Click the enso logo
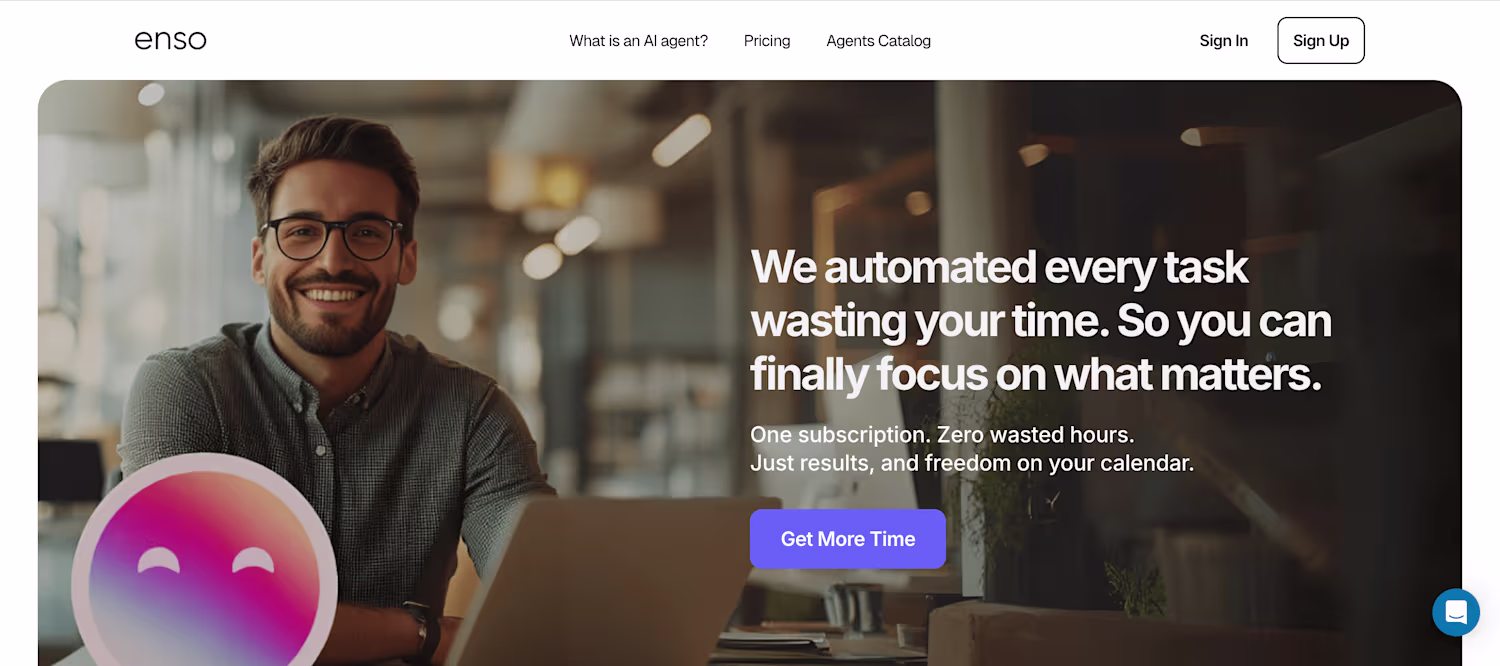Viewport: 1500px width, 666px height. 171,41
